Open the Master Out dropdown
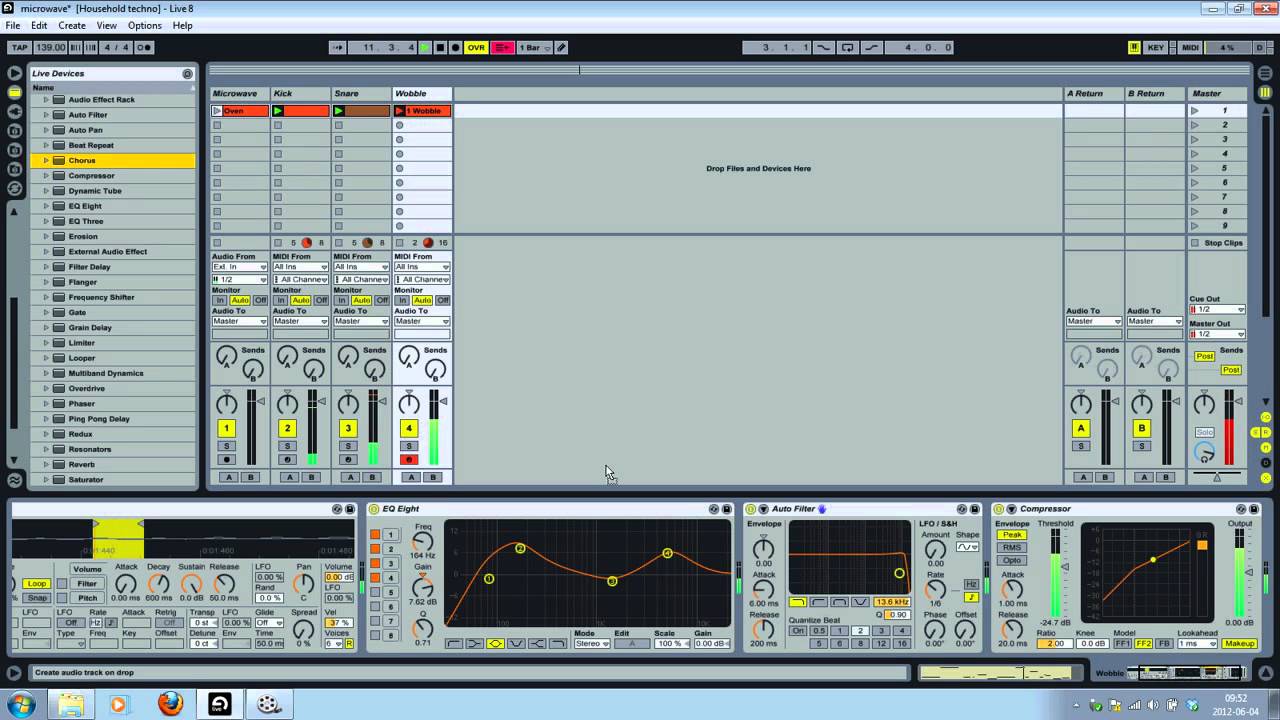Viewport: 1280px width, 720px height. point(1217,334)
